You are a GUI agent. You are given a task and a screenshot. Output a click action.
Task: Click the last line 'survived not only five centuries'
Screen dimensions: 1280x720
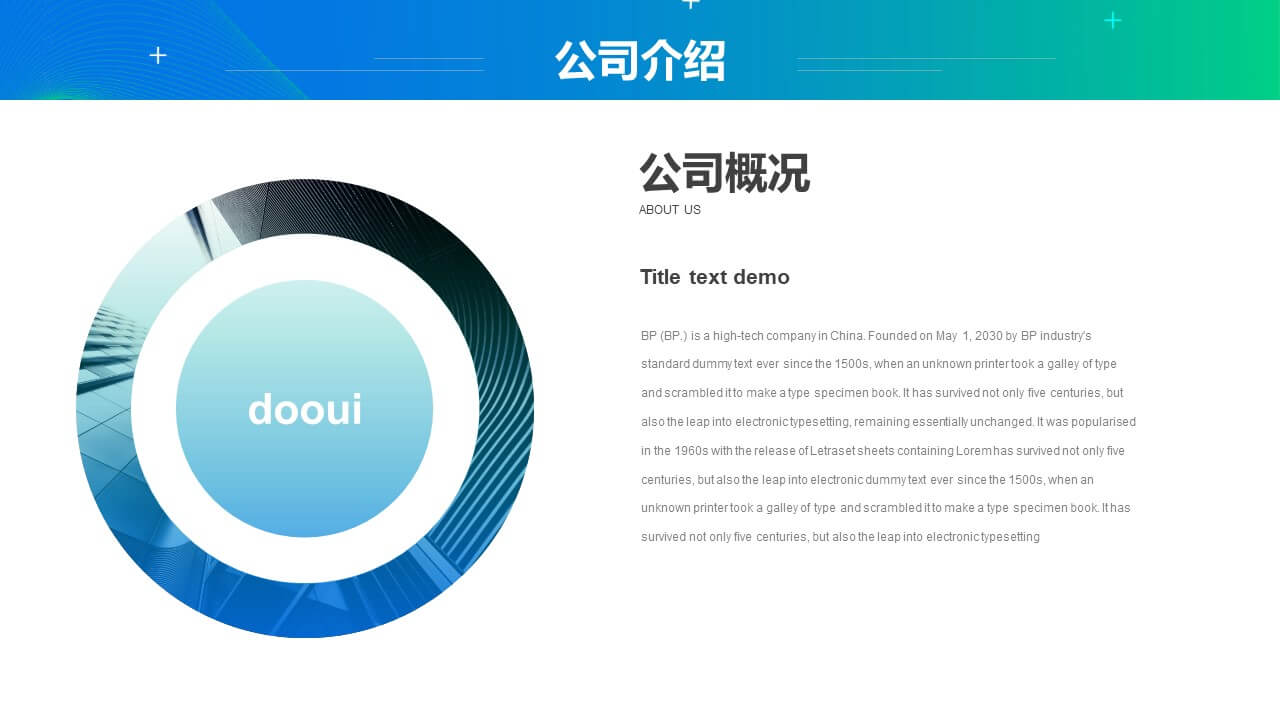click(840, 537)
